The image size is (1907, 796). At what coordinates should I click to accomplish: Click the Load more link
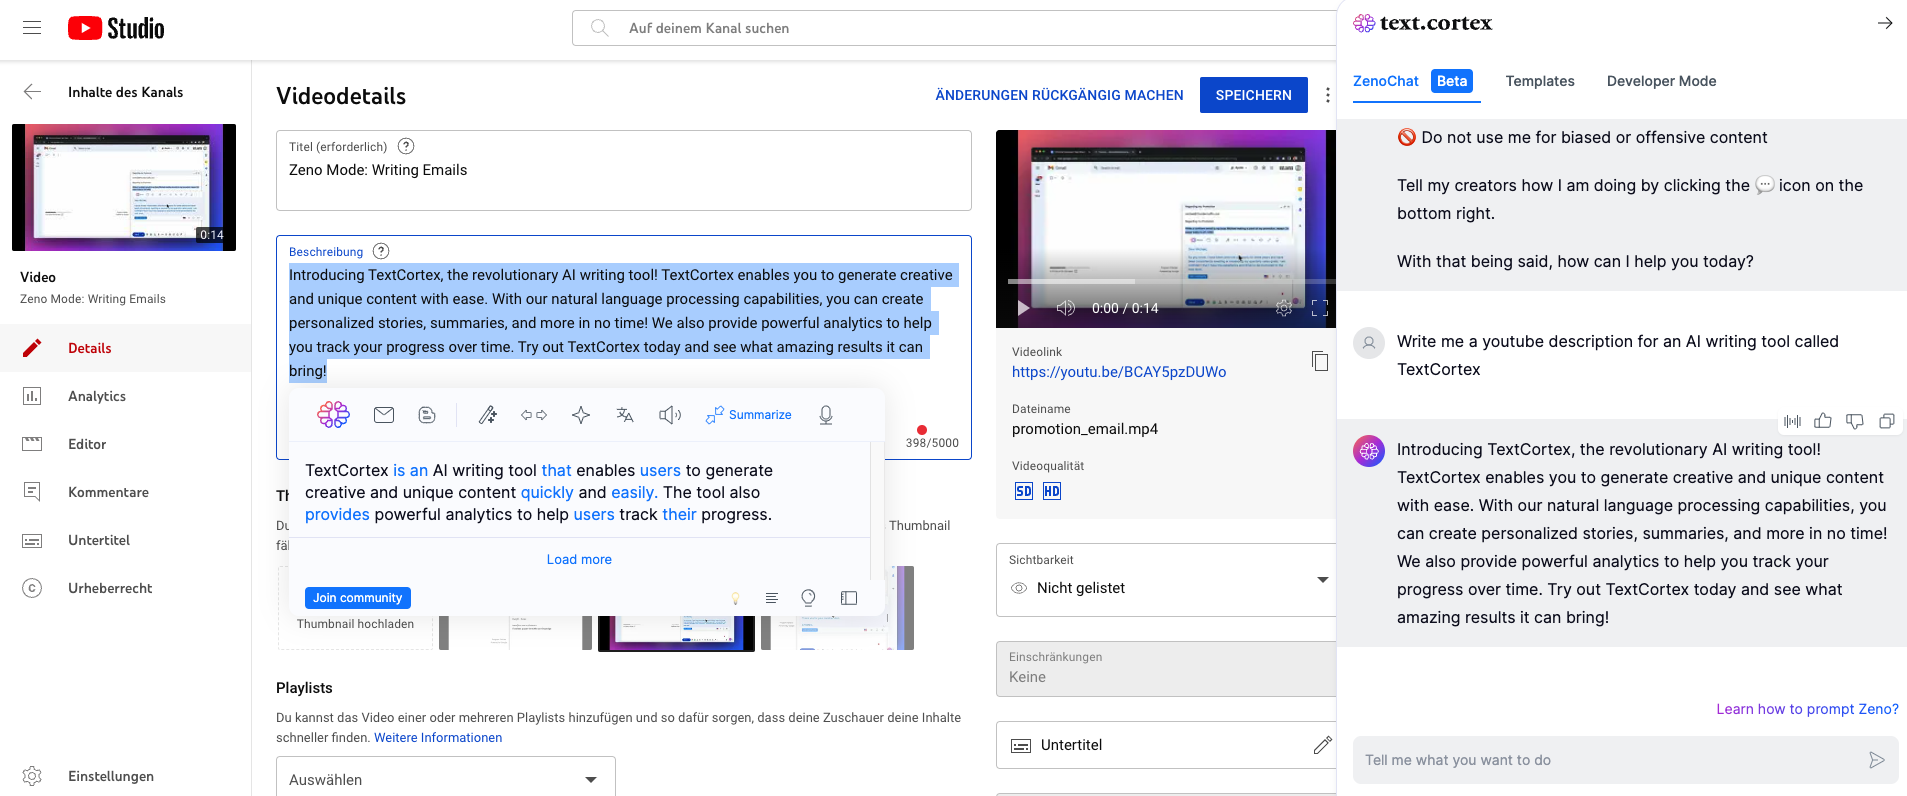[579, 559]
